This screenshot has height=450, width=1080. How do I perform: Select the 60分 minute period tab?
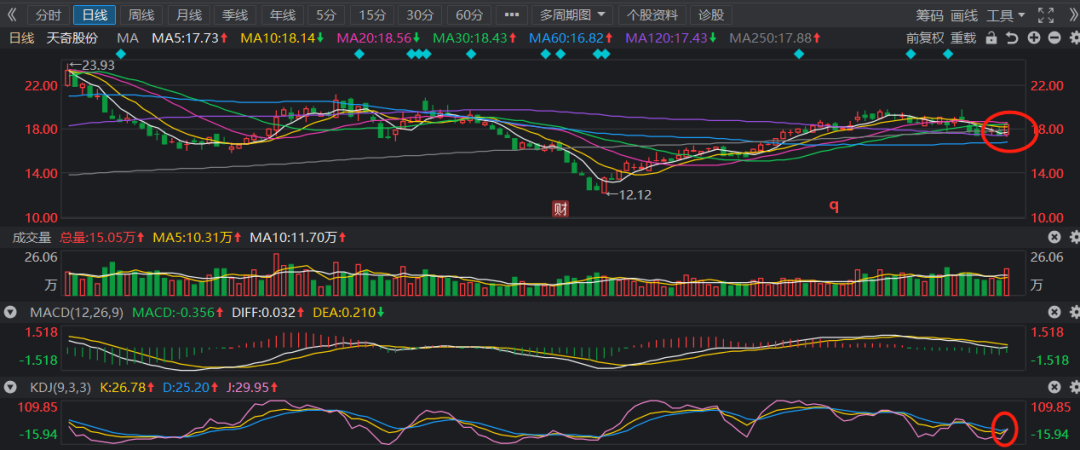tap(469, 15)
